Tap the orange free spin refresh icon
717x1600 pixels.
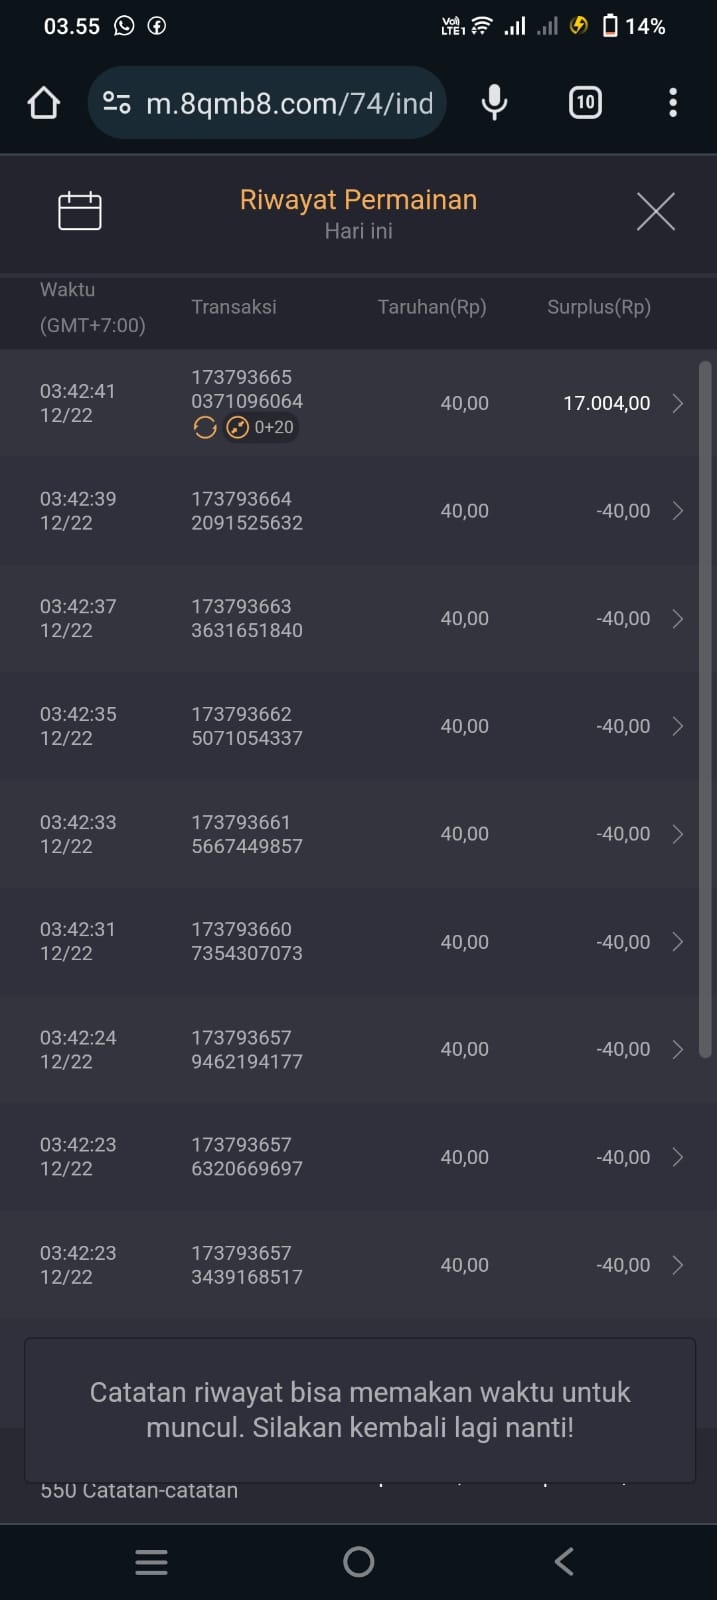click(x=205, y=428)
